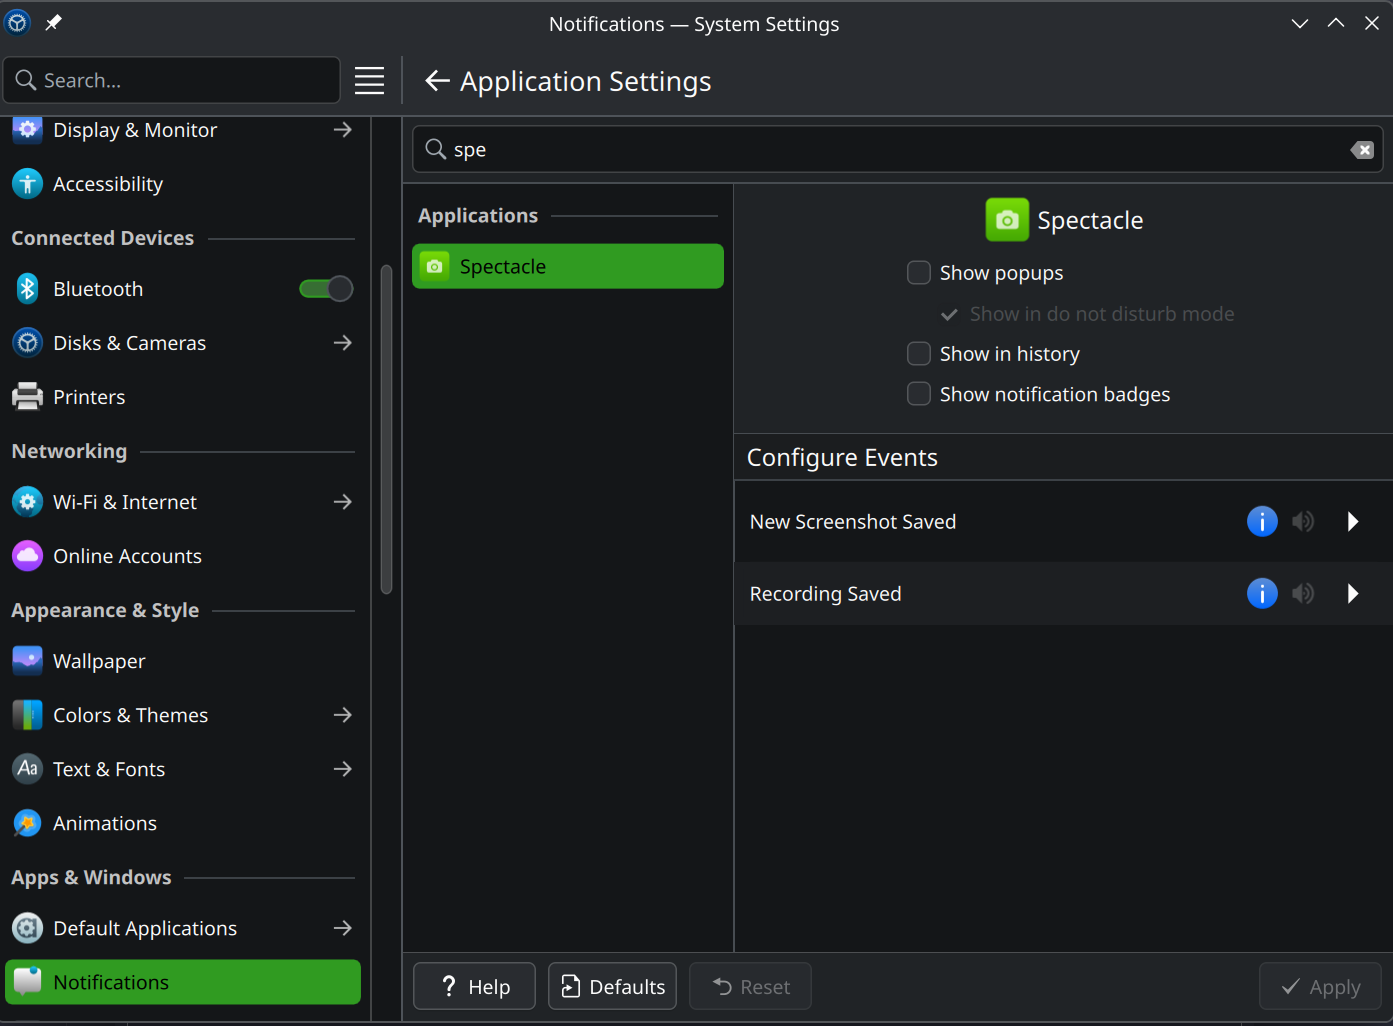This screenshot has width=1393, height=1026.
Task: Clear the application search text
Action: [x=1361, y=150]
